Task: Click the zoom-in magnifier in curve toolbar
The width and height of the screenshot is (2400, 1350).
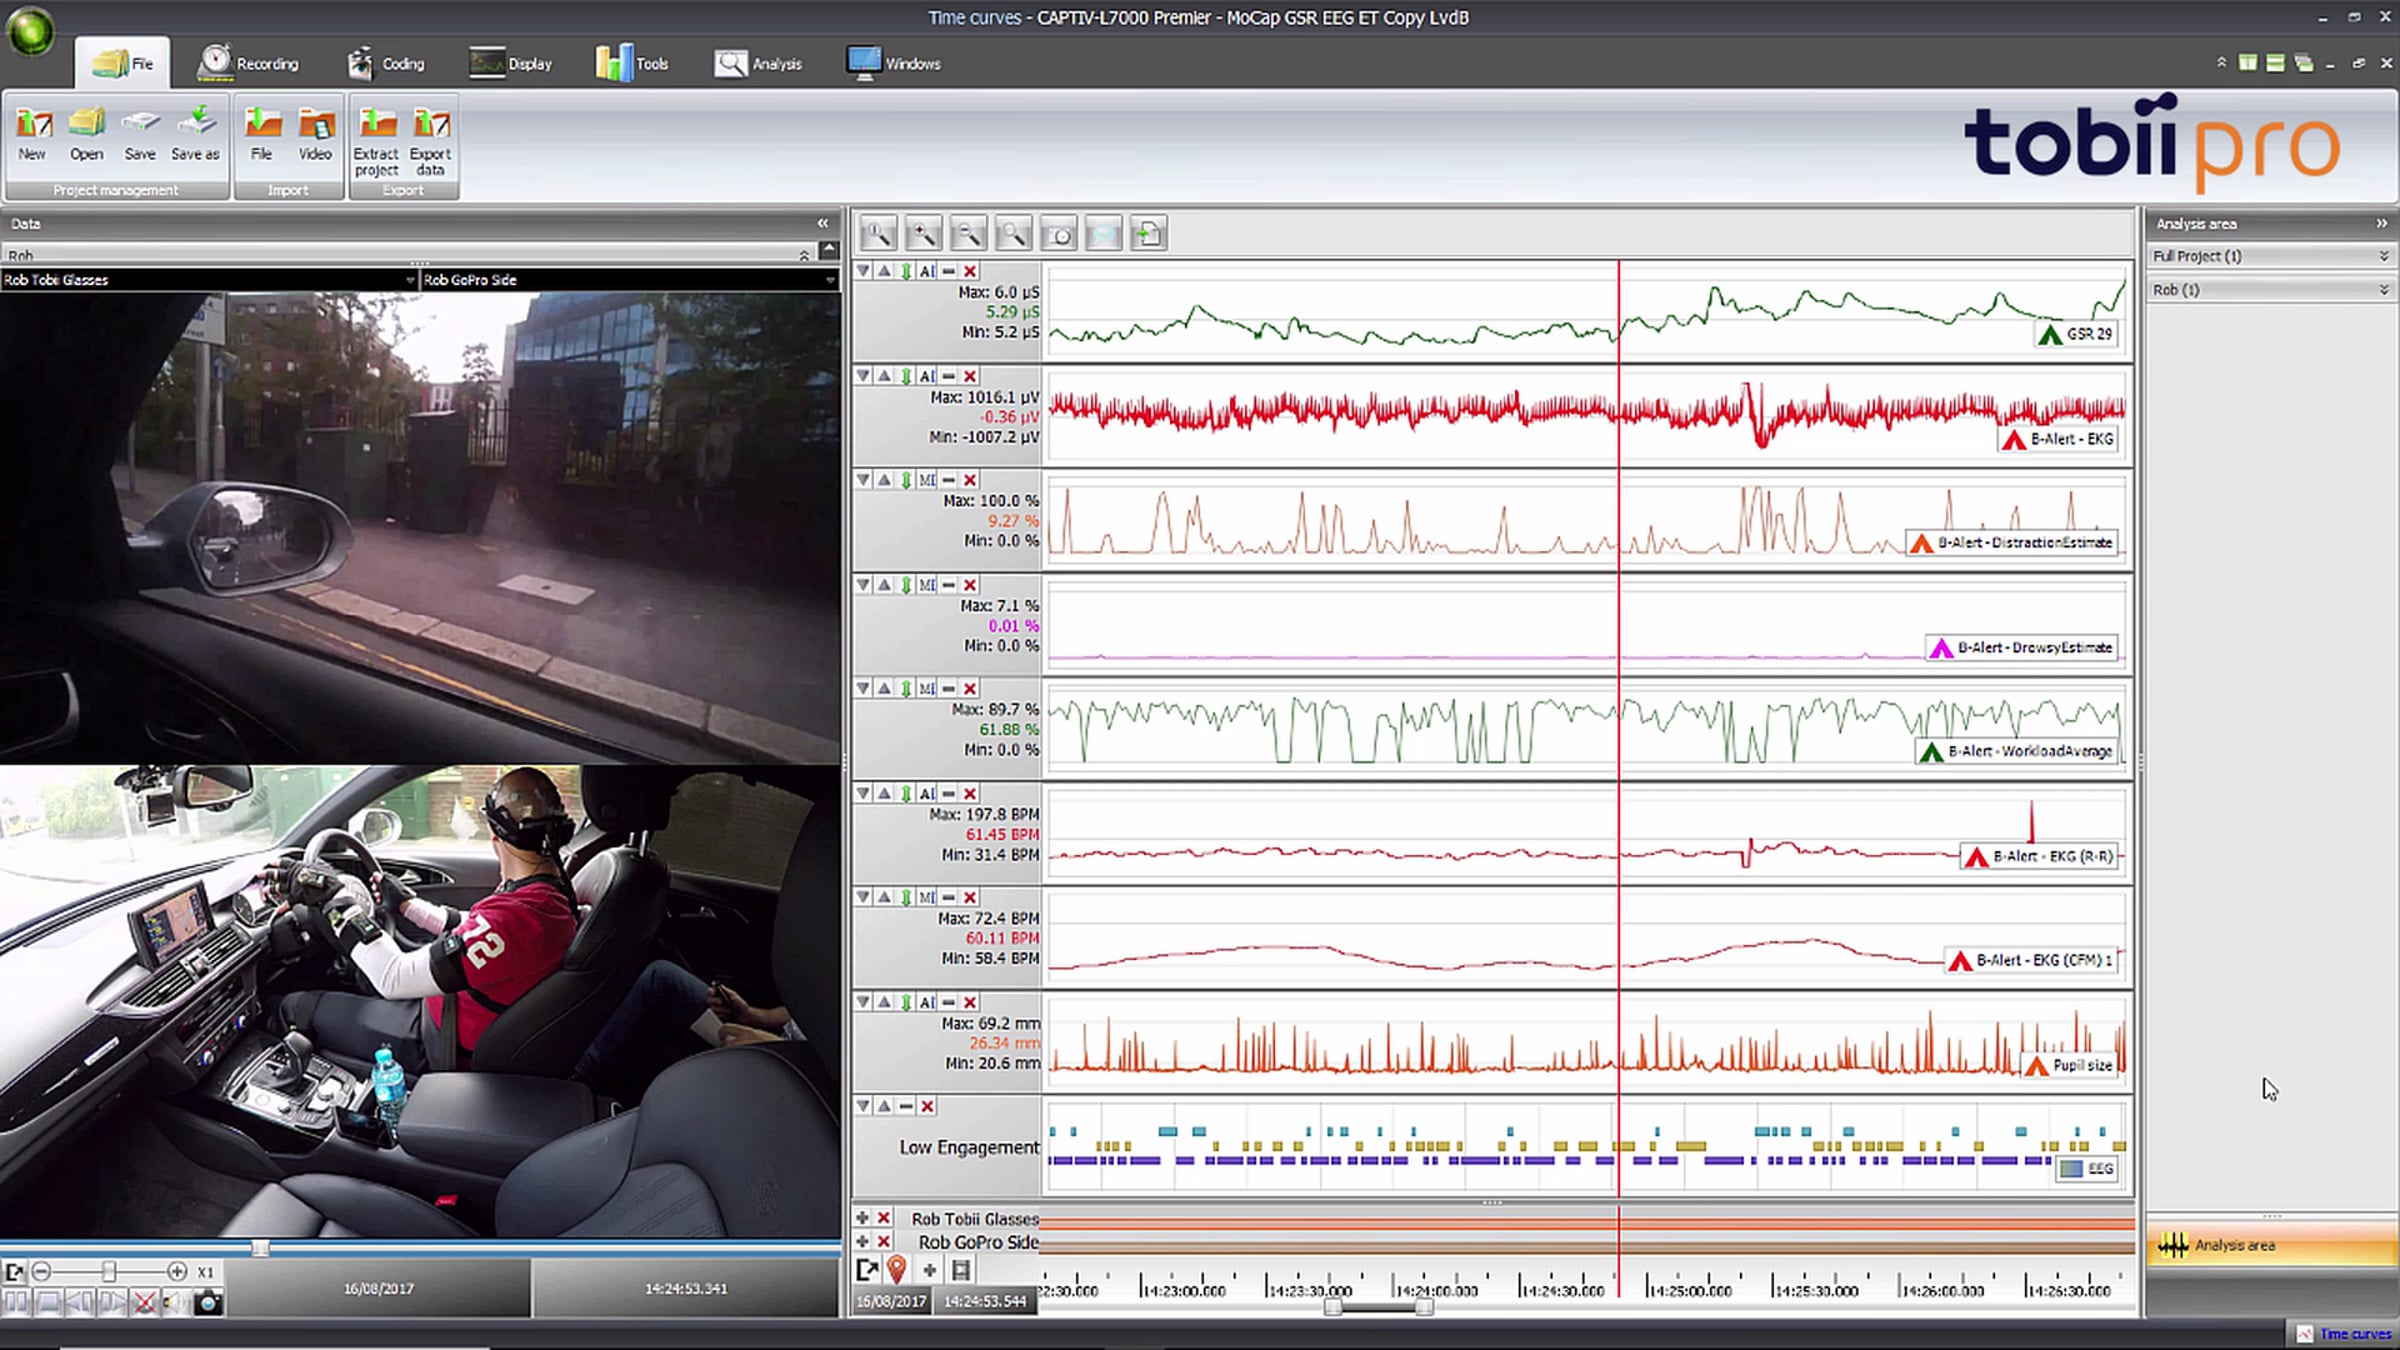Action: [x=922, y=234]
